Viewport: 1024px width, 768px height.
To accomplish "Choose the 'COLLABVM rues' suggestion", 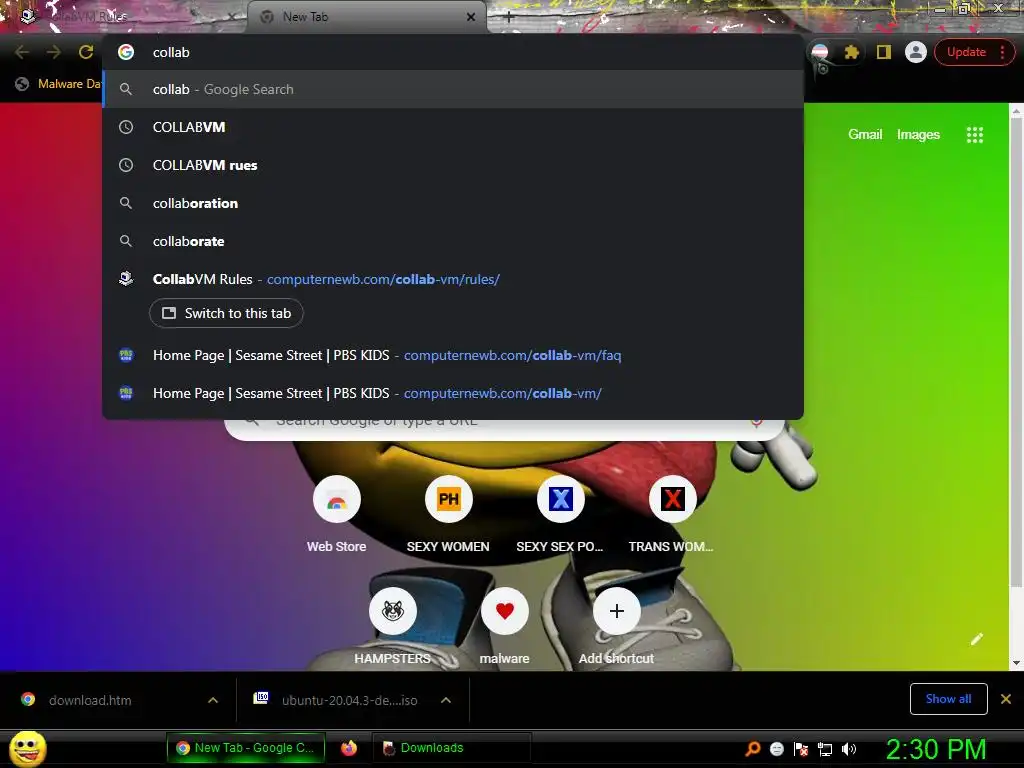I will [x=453, y=165].
